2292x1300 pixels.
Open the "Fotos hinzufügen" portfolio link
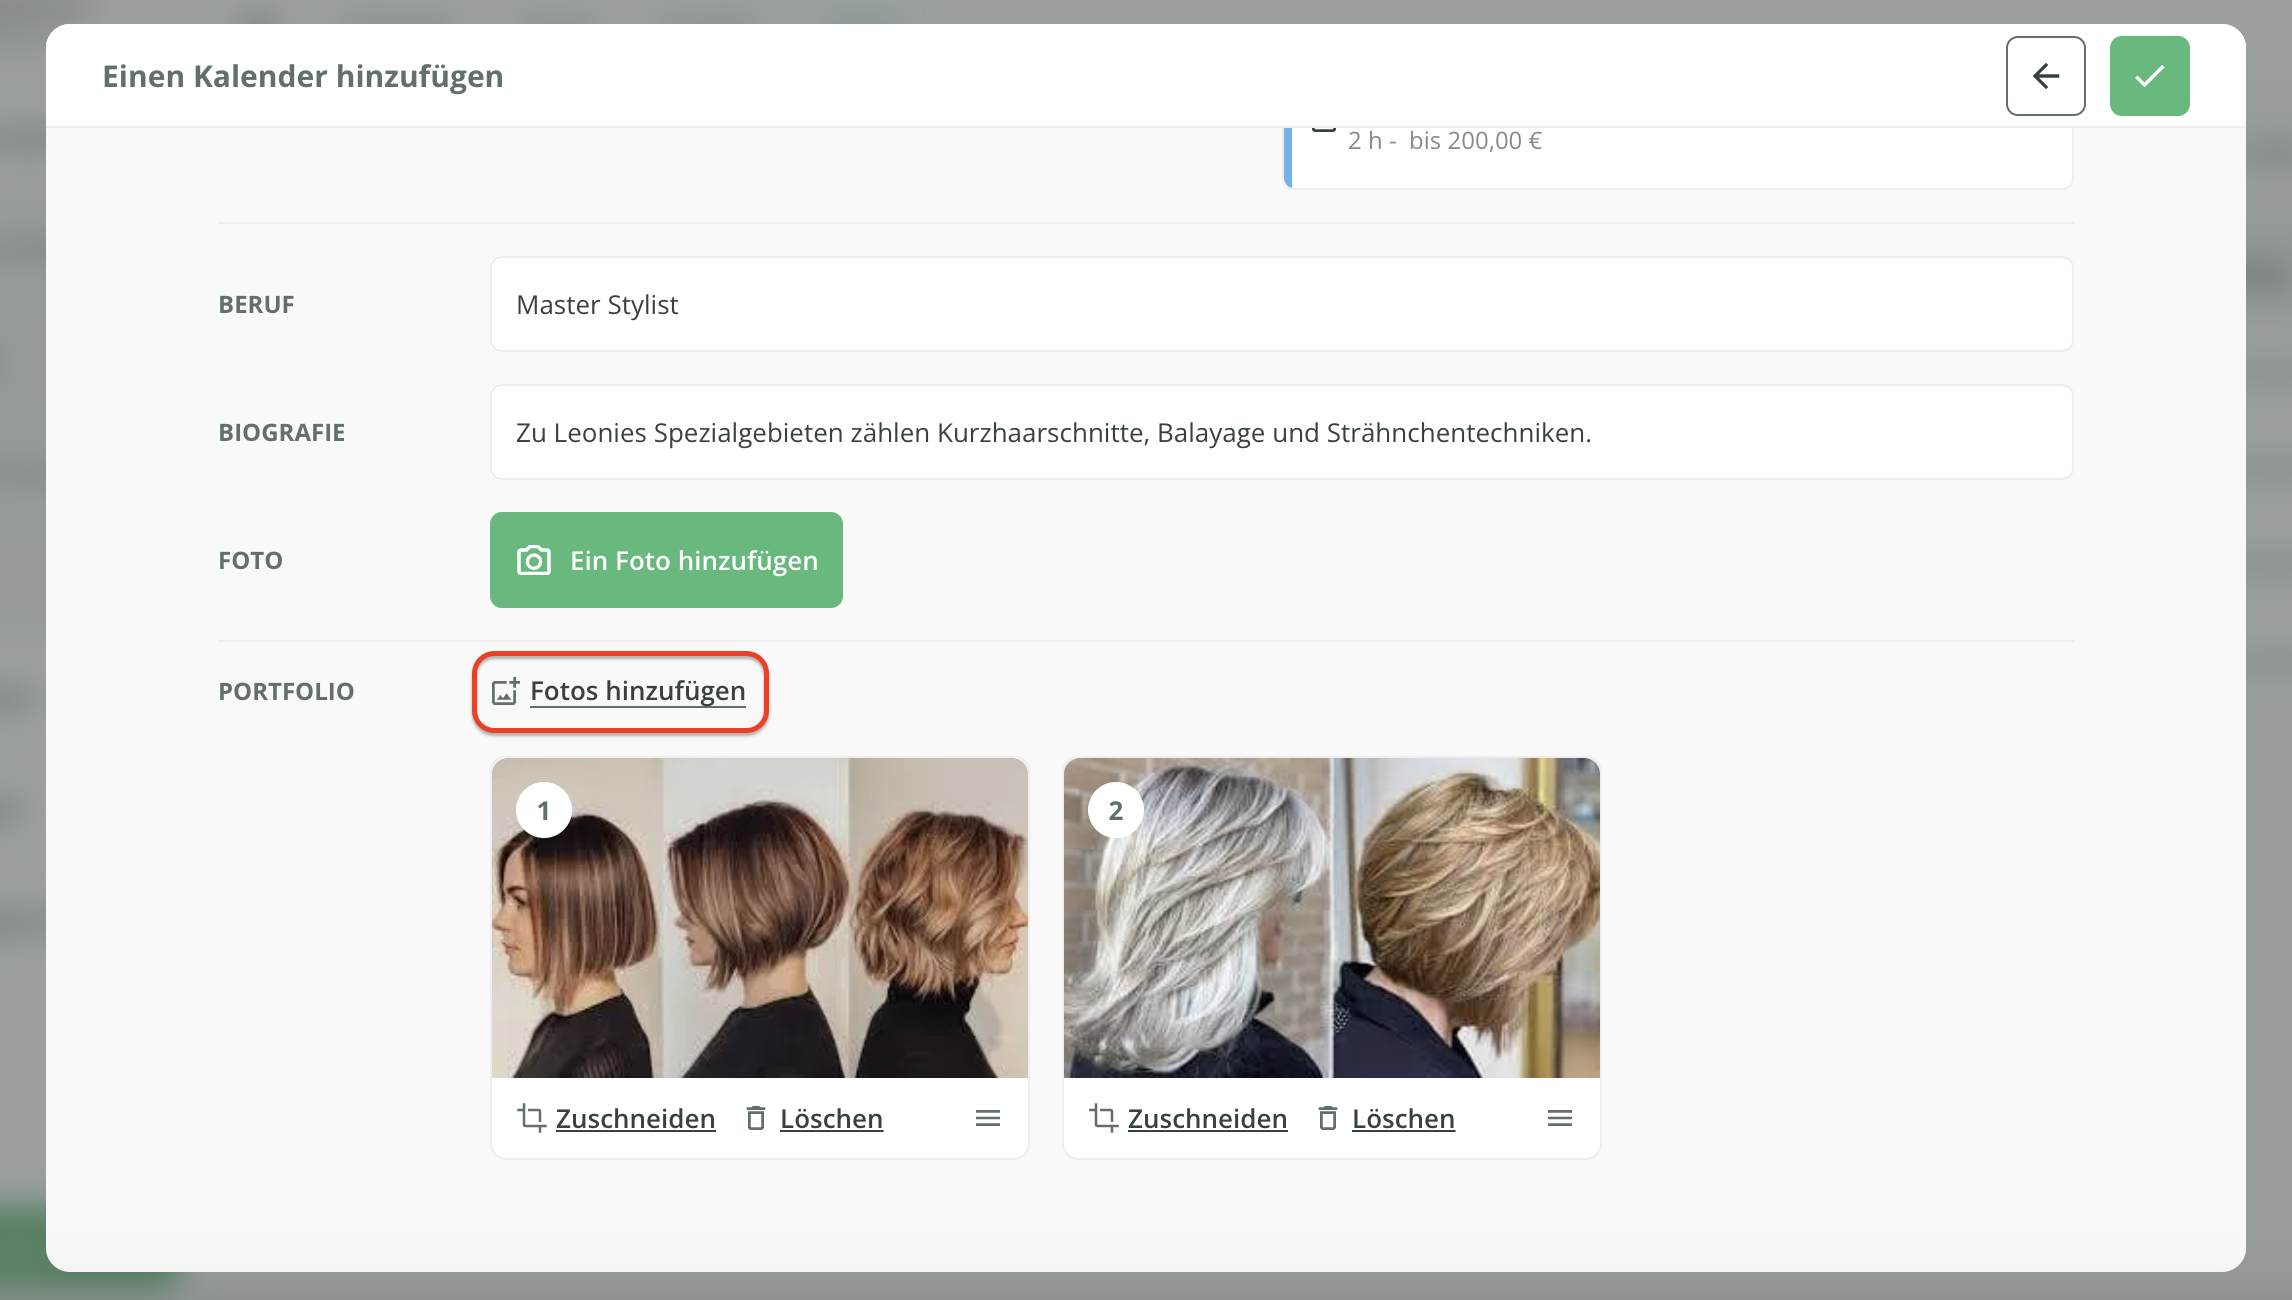(x=637, y=691)
